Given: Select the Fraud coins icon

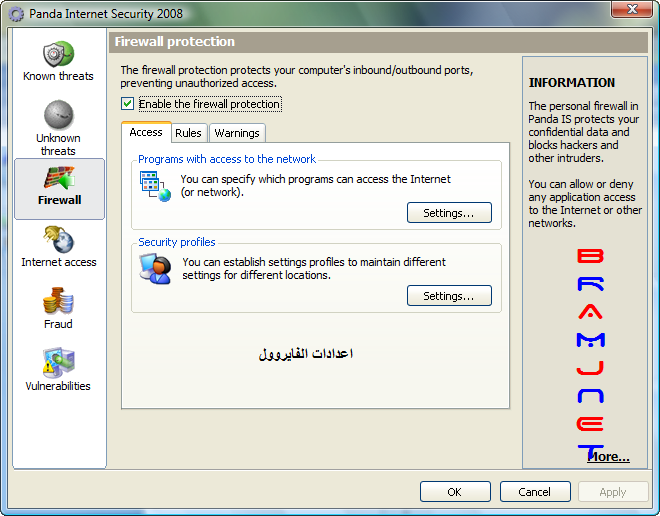Looking at the screenshot, I should (x=58, y=301).
